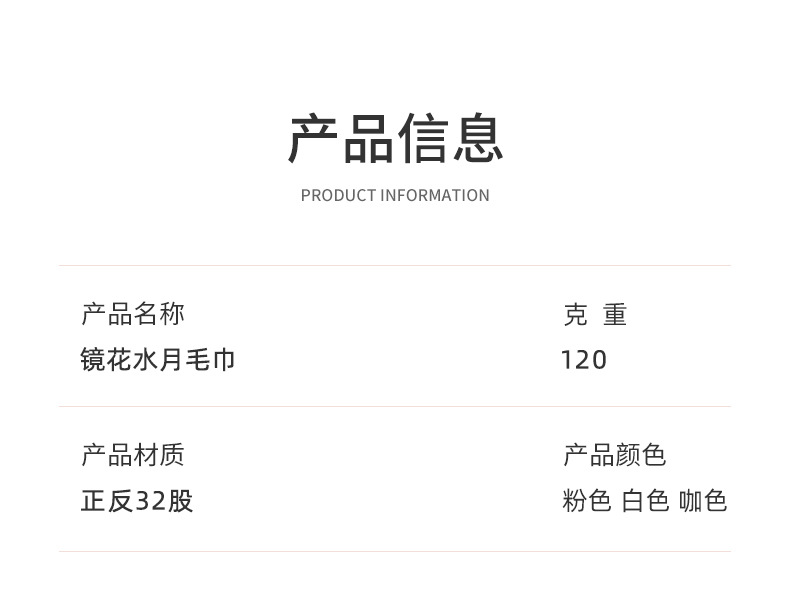Click the 重 character in the weight label
The image size is (790, 593).
(615, 315)
